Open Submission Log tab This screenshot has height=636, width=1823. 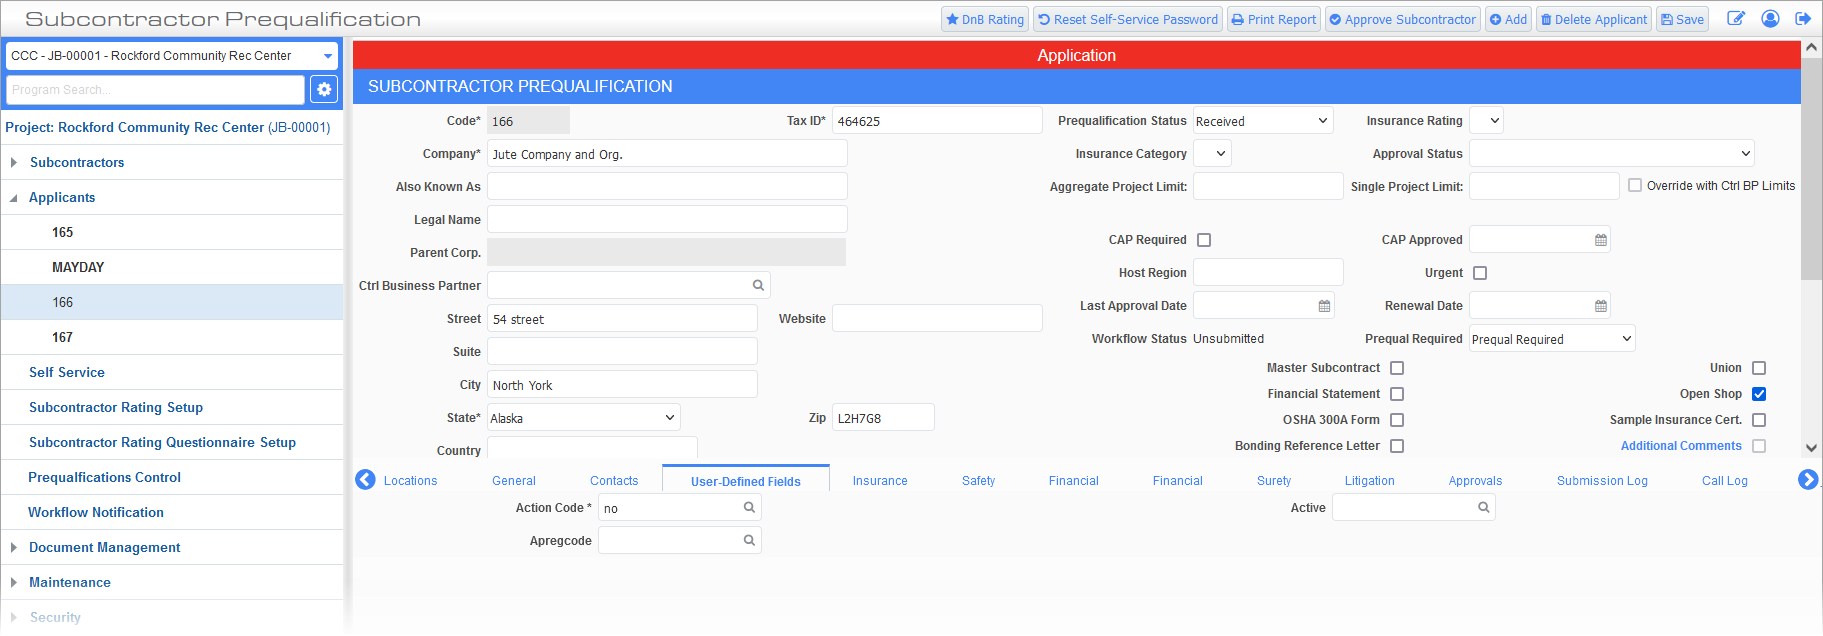point(1602,481)
